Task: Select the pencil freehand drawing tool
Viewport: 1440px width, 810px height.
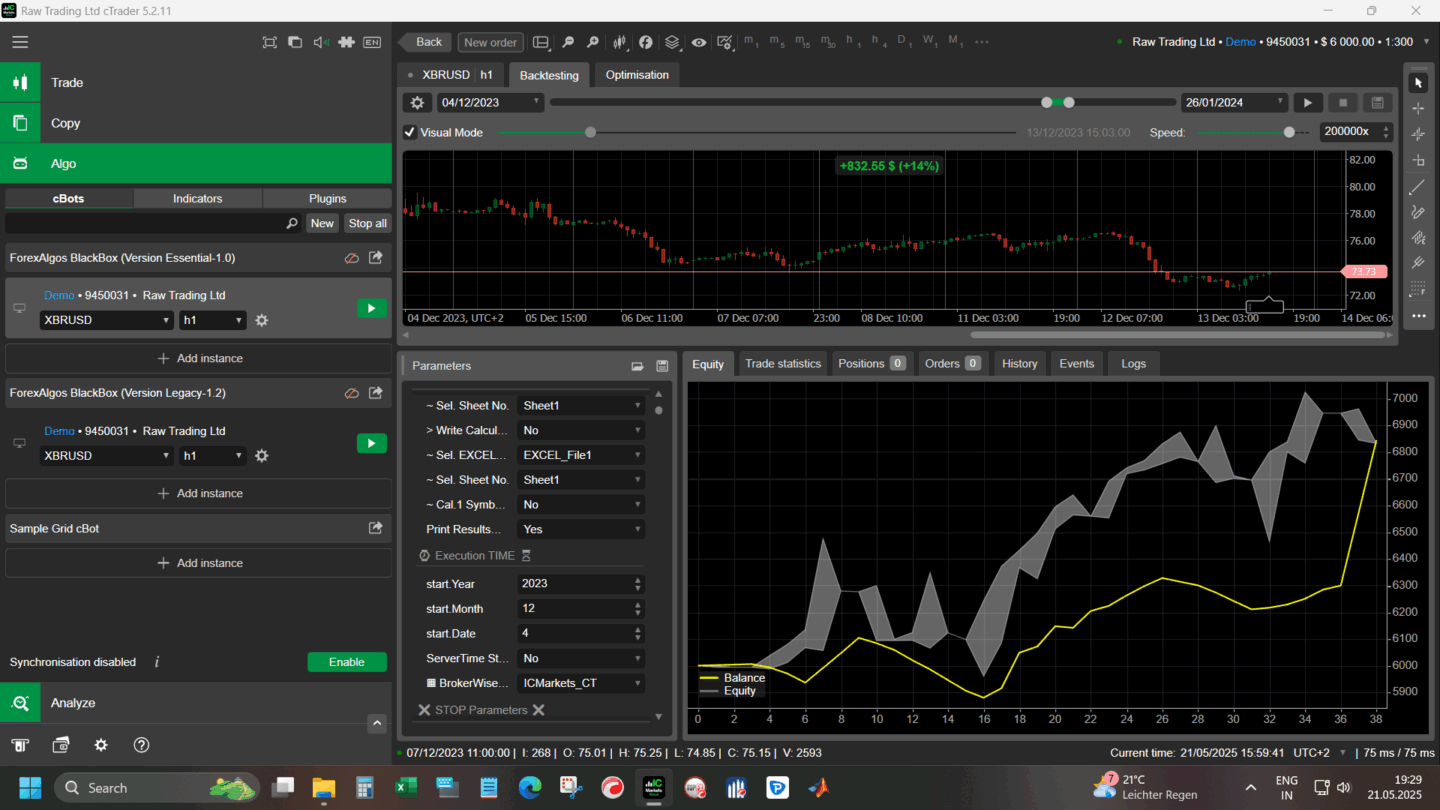Action: [1417, 212]
